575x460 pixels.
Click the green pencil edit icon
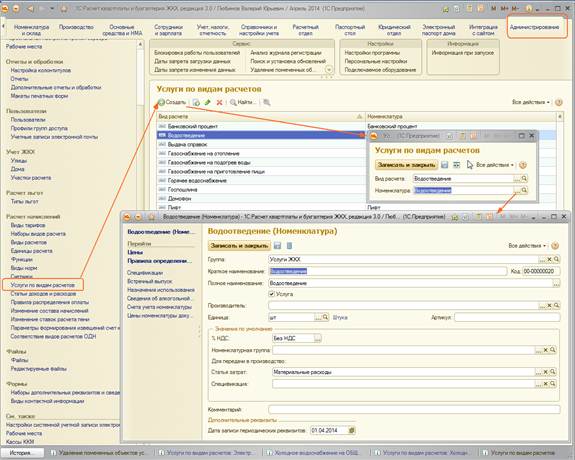pos(208,102)
